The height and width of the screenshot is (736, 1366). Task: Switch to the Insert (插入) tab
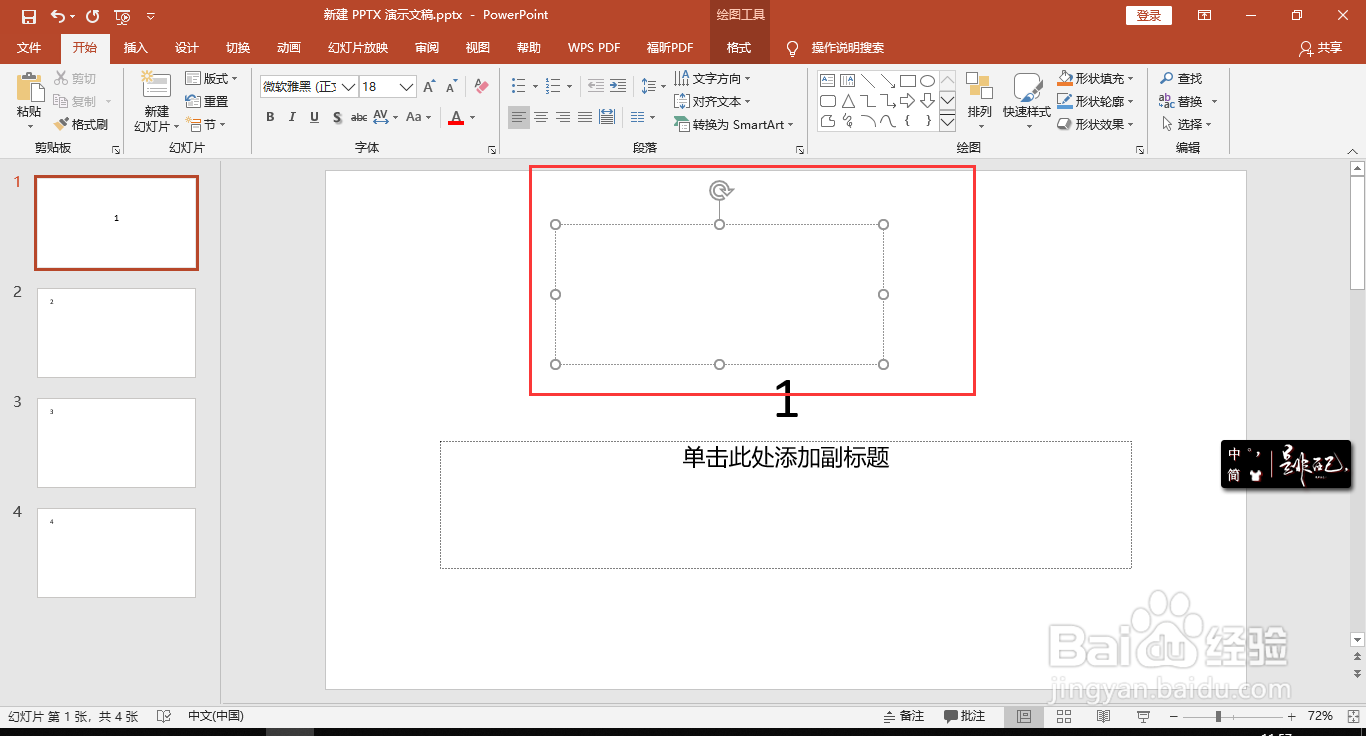click(x=135, y=48)
